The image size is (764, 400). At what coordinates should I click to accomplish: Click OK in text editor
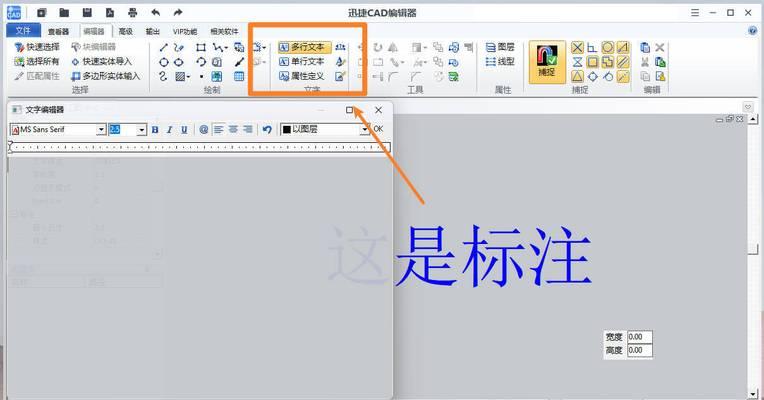pyautogui.click(x=378, y=129)
